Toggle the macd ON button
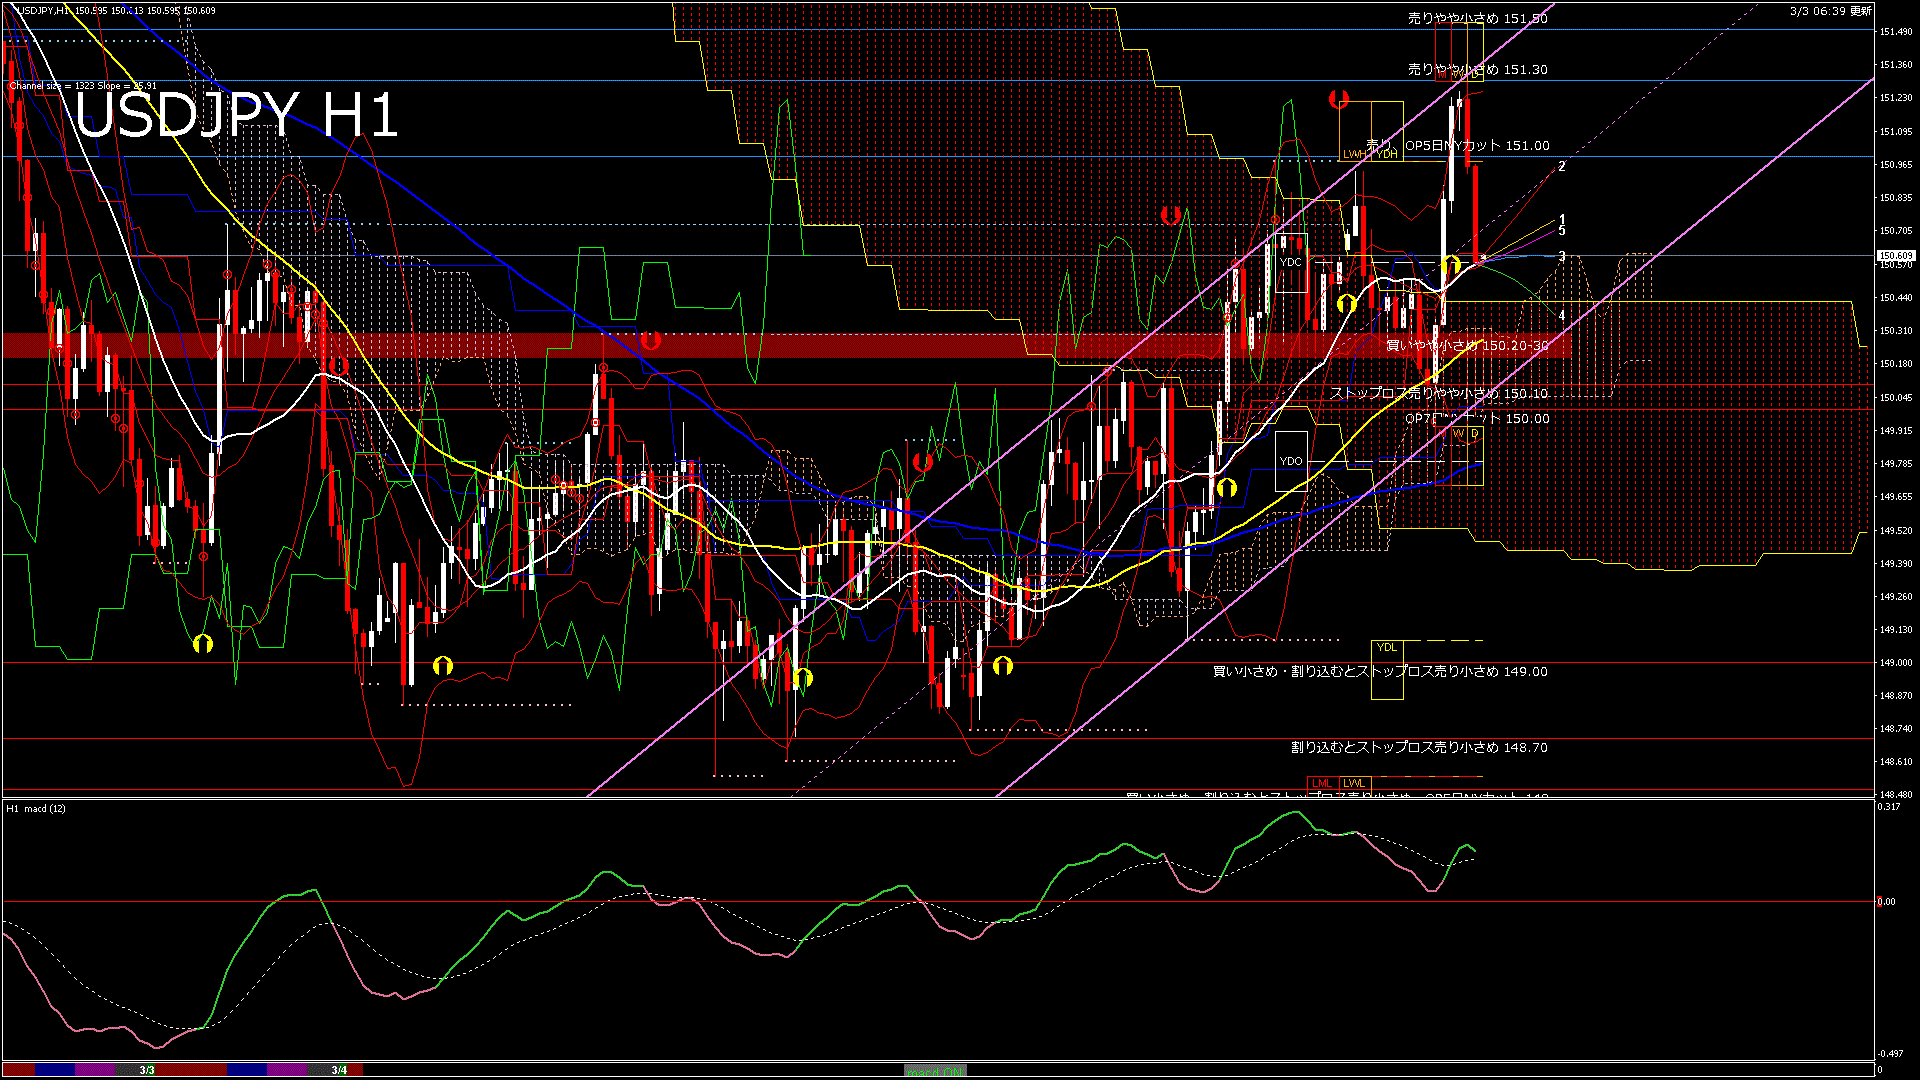The width and height of the screenshot is (1920, 1080). 935,1071
